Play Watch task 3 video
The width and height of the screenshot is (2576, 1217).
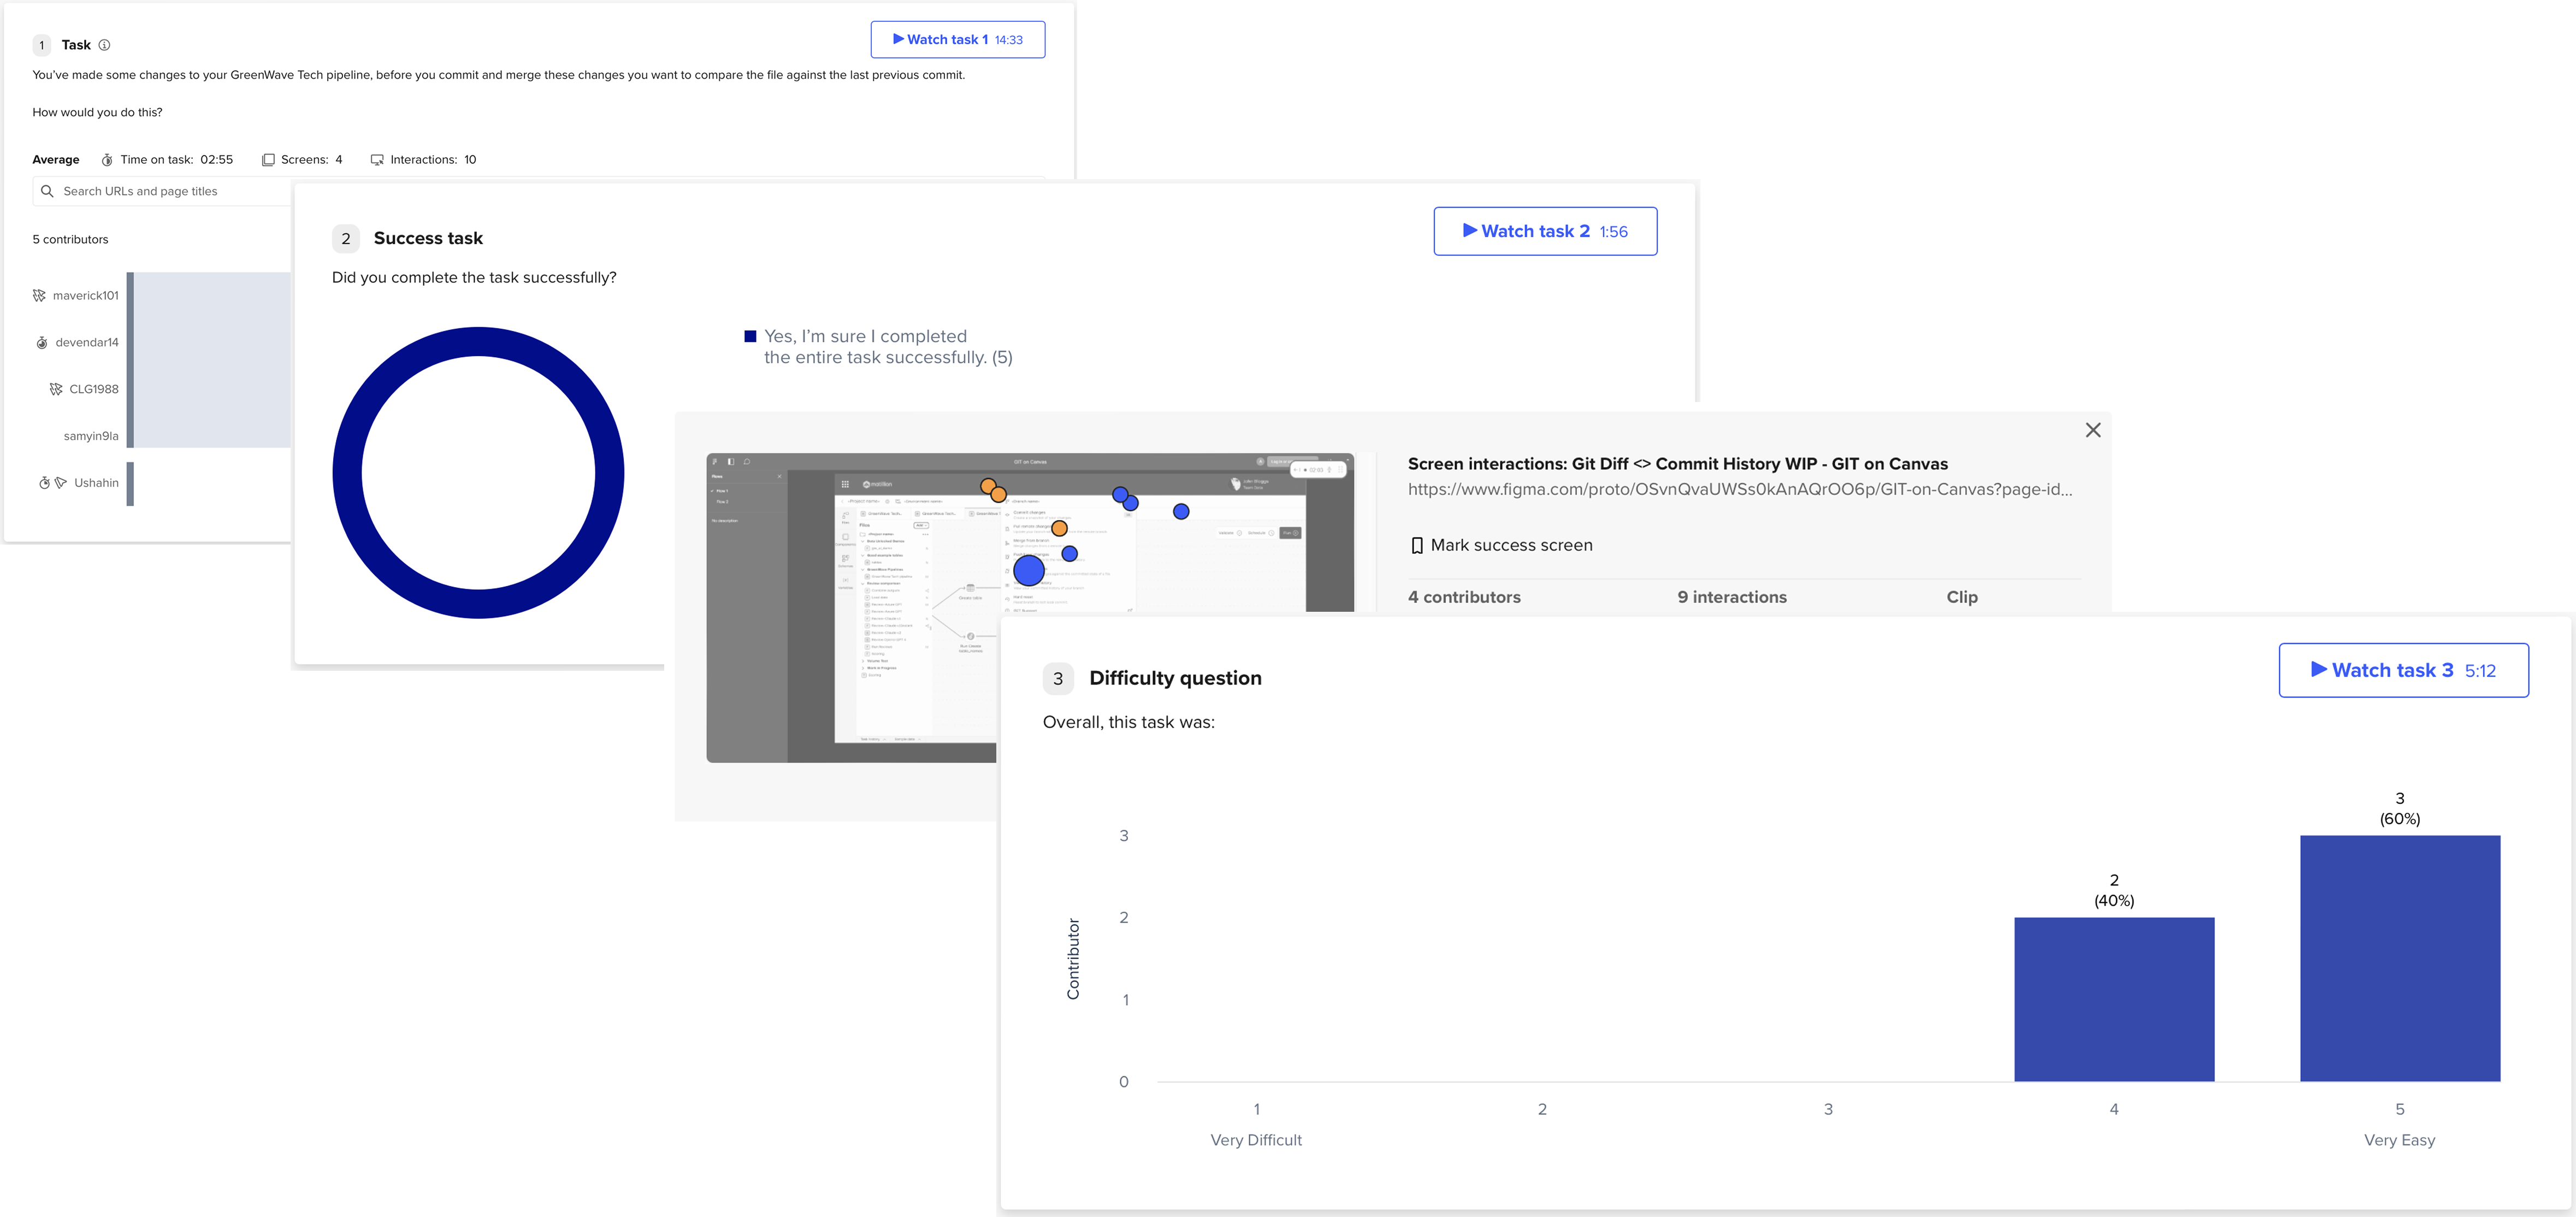click(2403, 670)
